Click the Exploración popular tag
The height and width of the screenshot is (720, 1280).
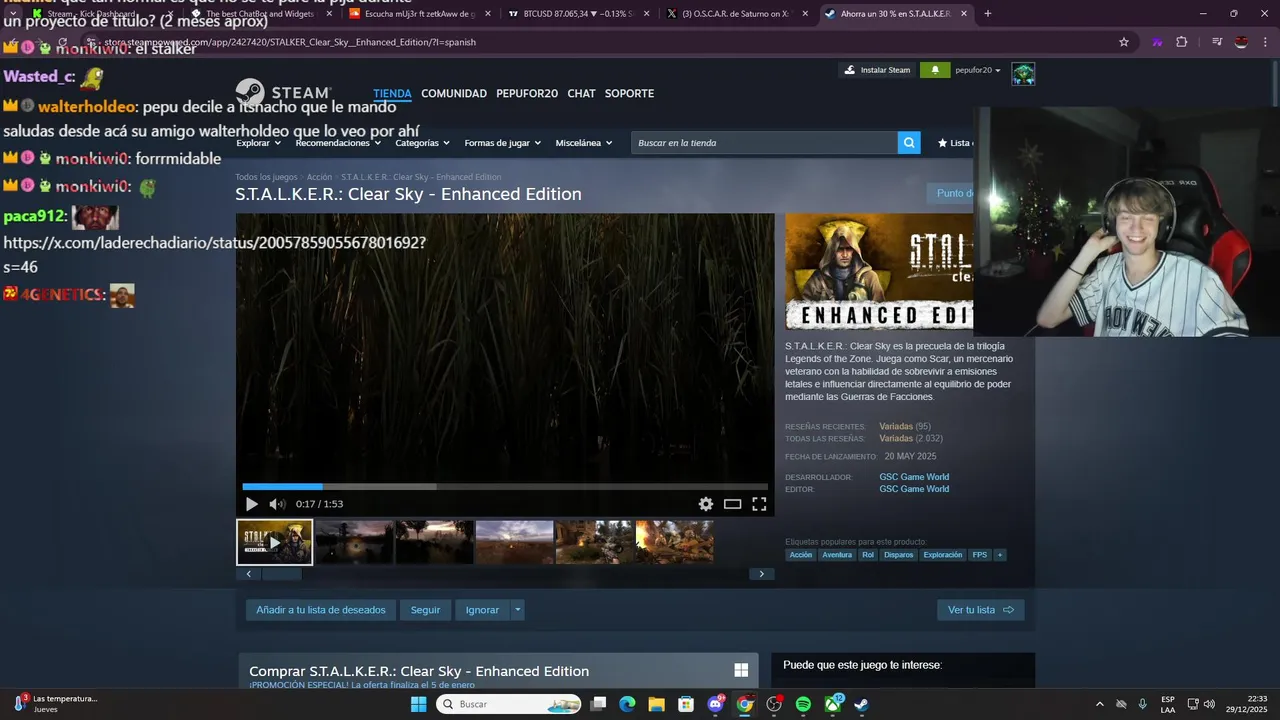(x=943, y=555)
